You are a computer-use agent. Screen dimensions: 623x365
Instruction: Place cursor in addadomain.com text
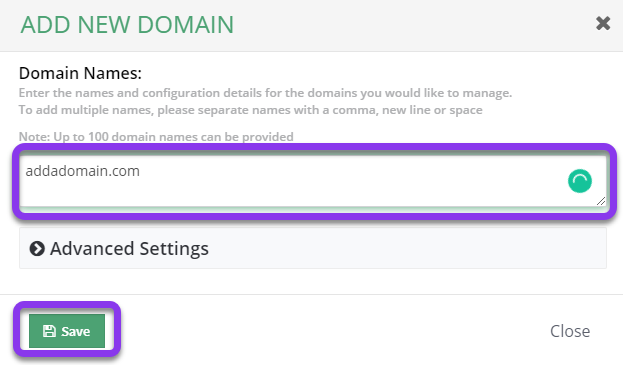click(x=82, y=171)
